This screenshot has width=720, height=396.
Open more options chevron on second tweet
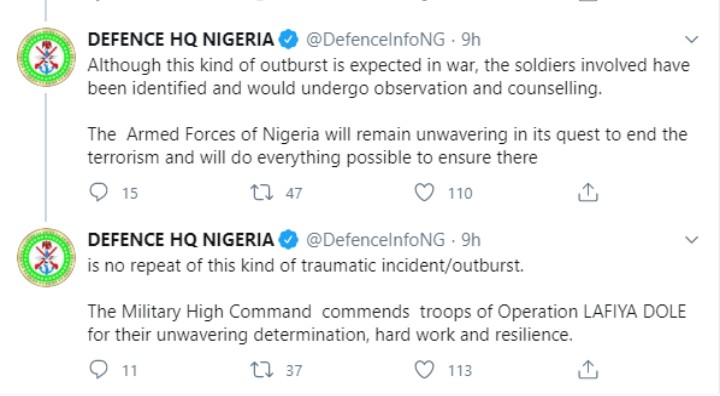click(692, 240)
